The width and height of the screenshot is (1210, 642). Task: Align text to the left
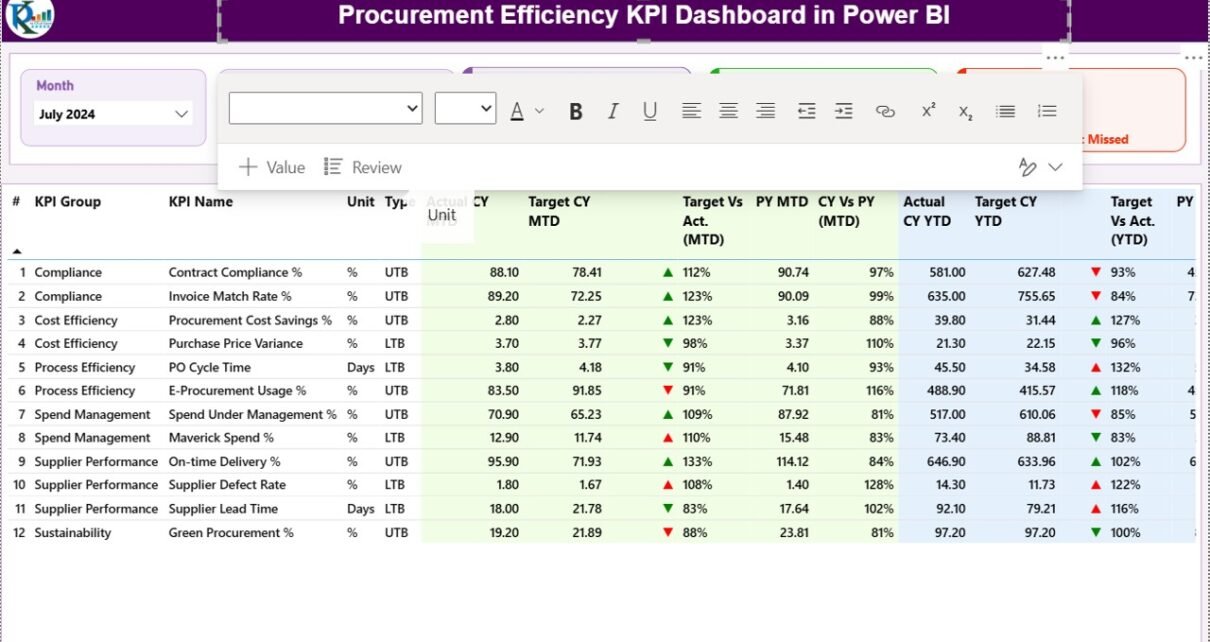pos(691,111)
